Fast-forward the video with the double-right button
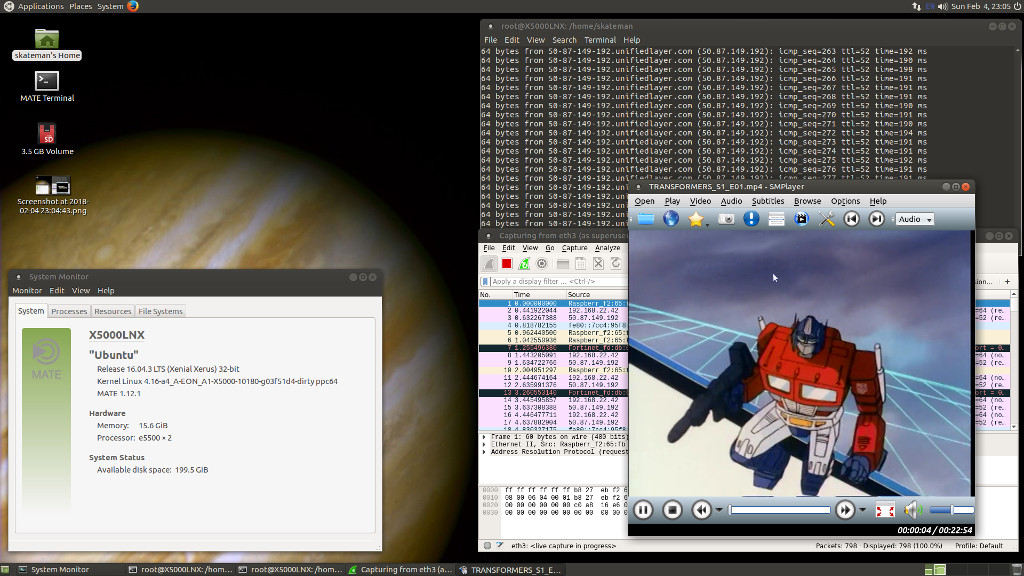 click(x=845, y=510)
